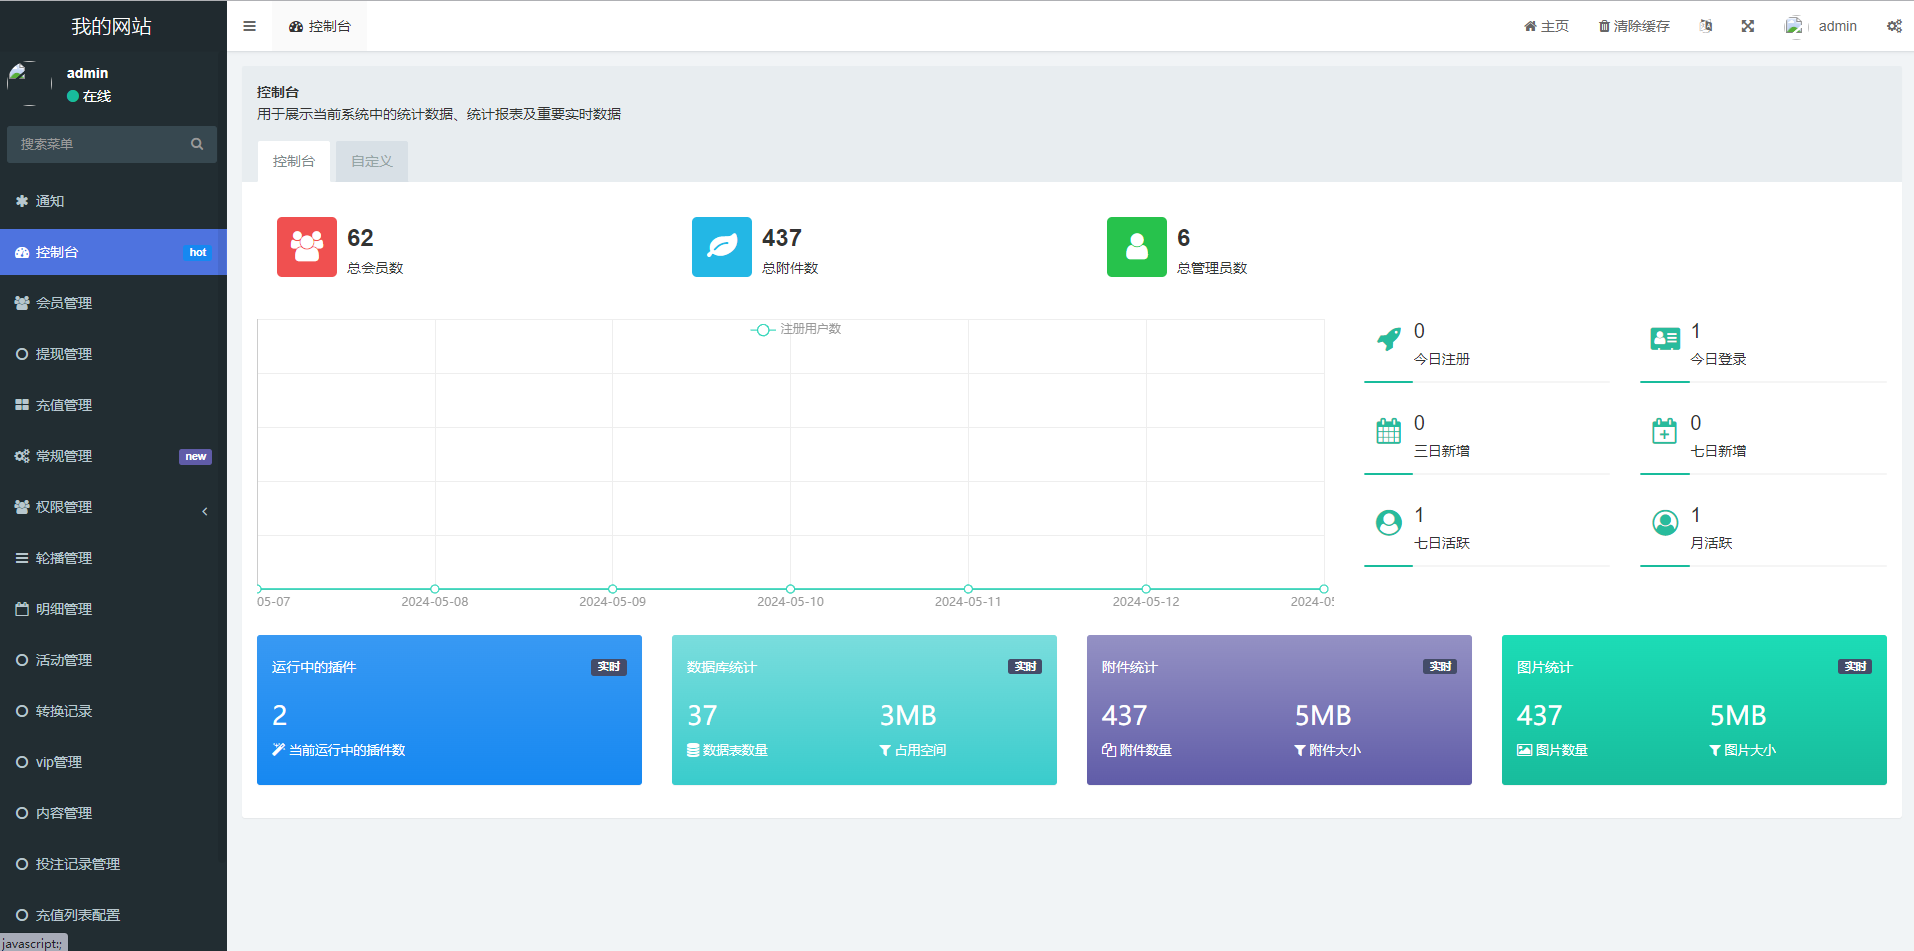Click the fullscreen toggle icon in header
1914x951 pixels.
[1748, 26]
